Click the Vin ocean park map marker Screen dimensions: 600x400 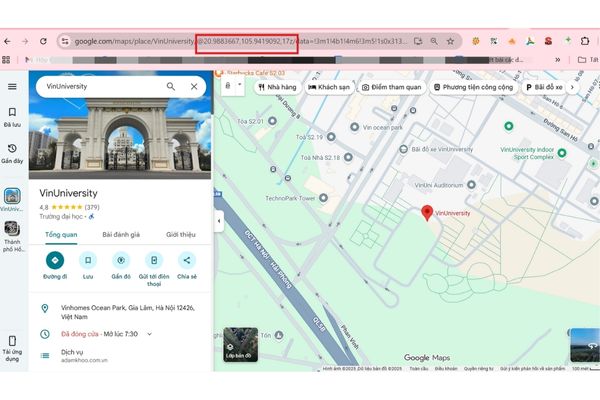(355, 127)
